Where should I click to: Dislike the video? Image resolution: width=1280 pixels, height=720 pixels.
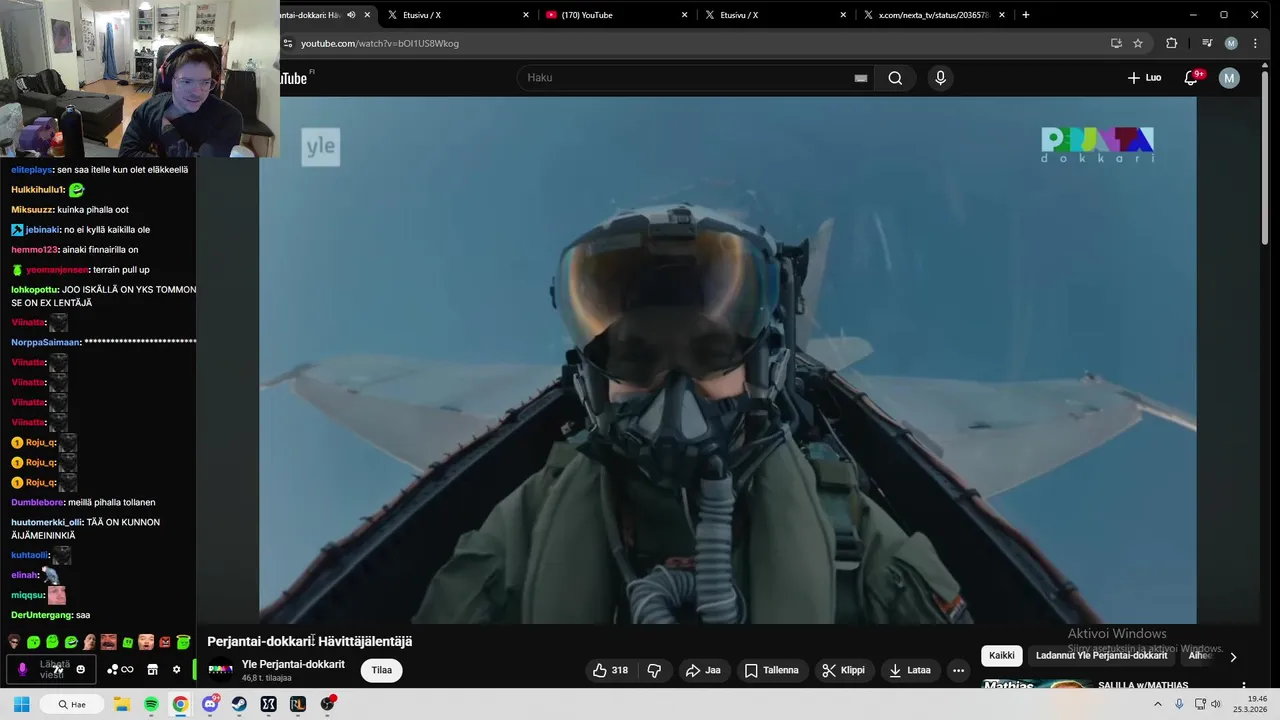tap(654, 670)
